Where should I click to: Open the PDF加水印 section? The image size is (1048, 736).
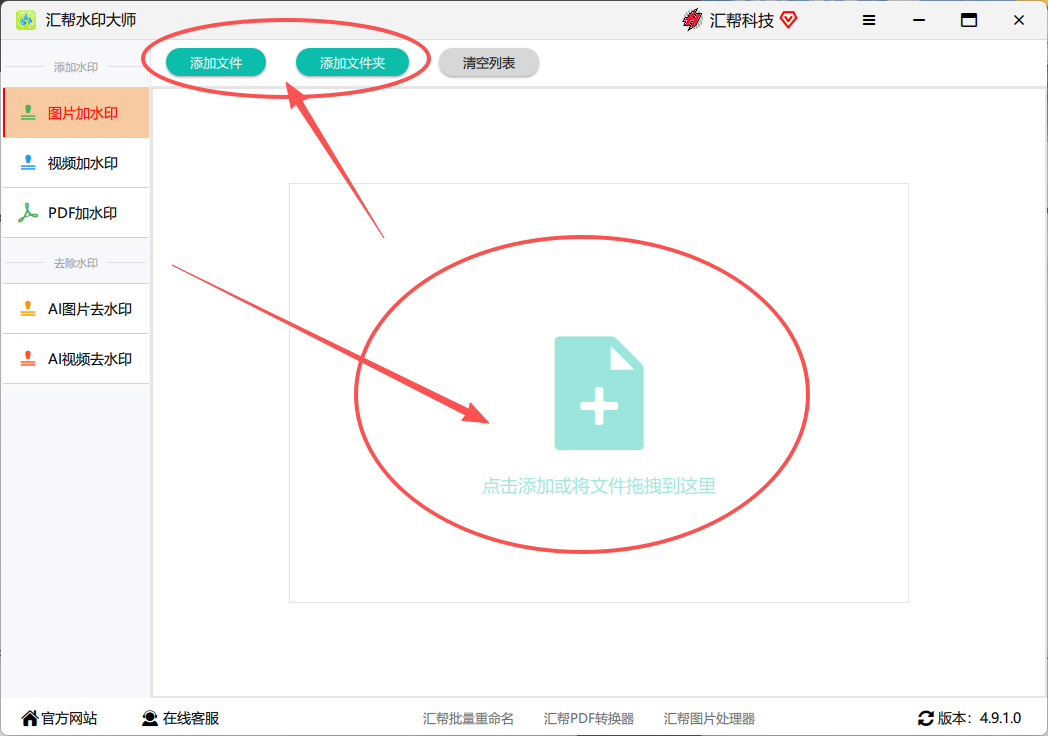[x=76, y=213]
